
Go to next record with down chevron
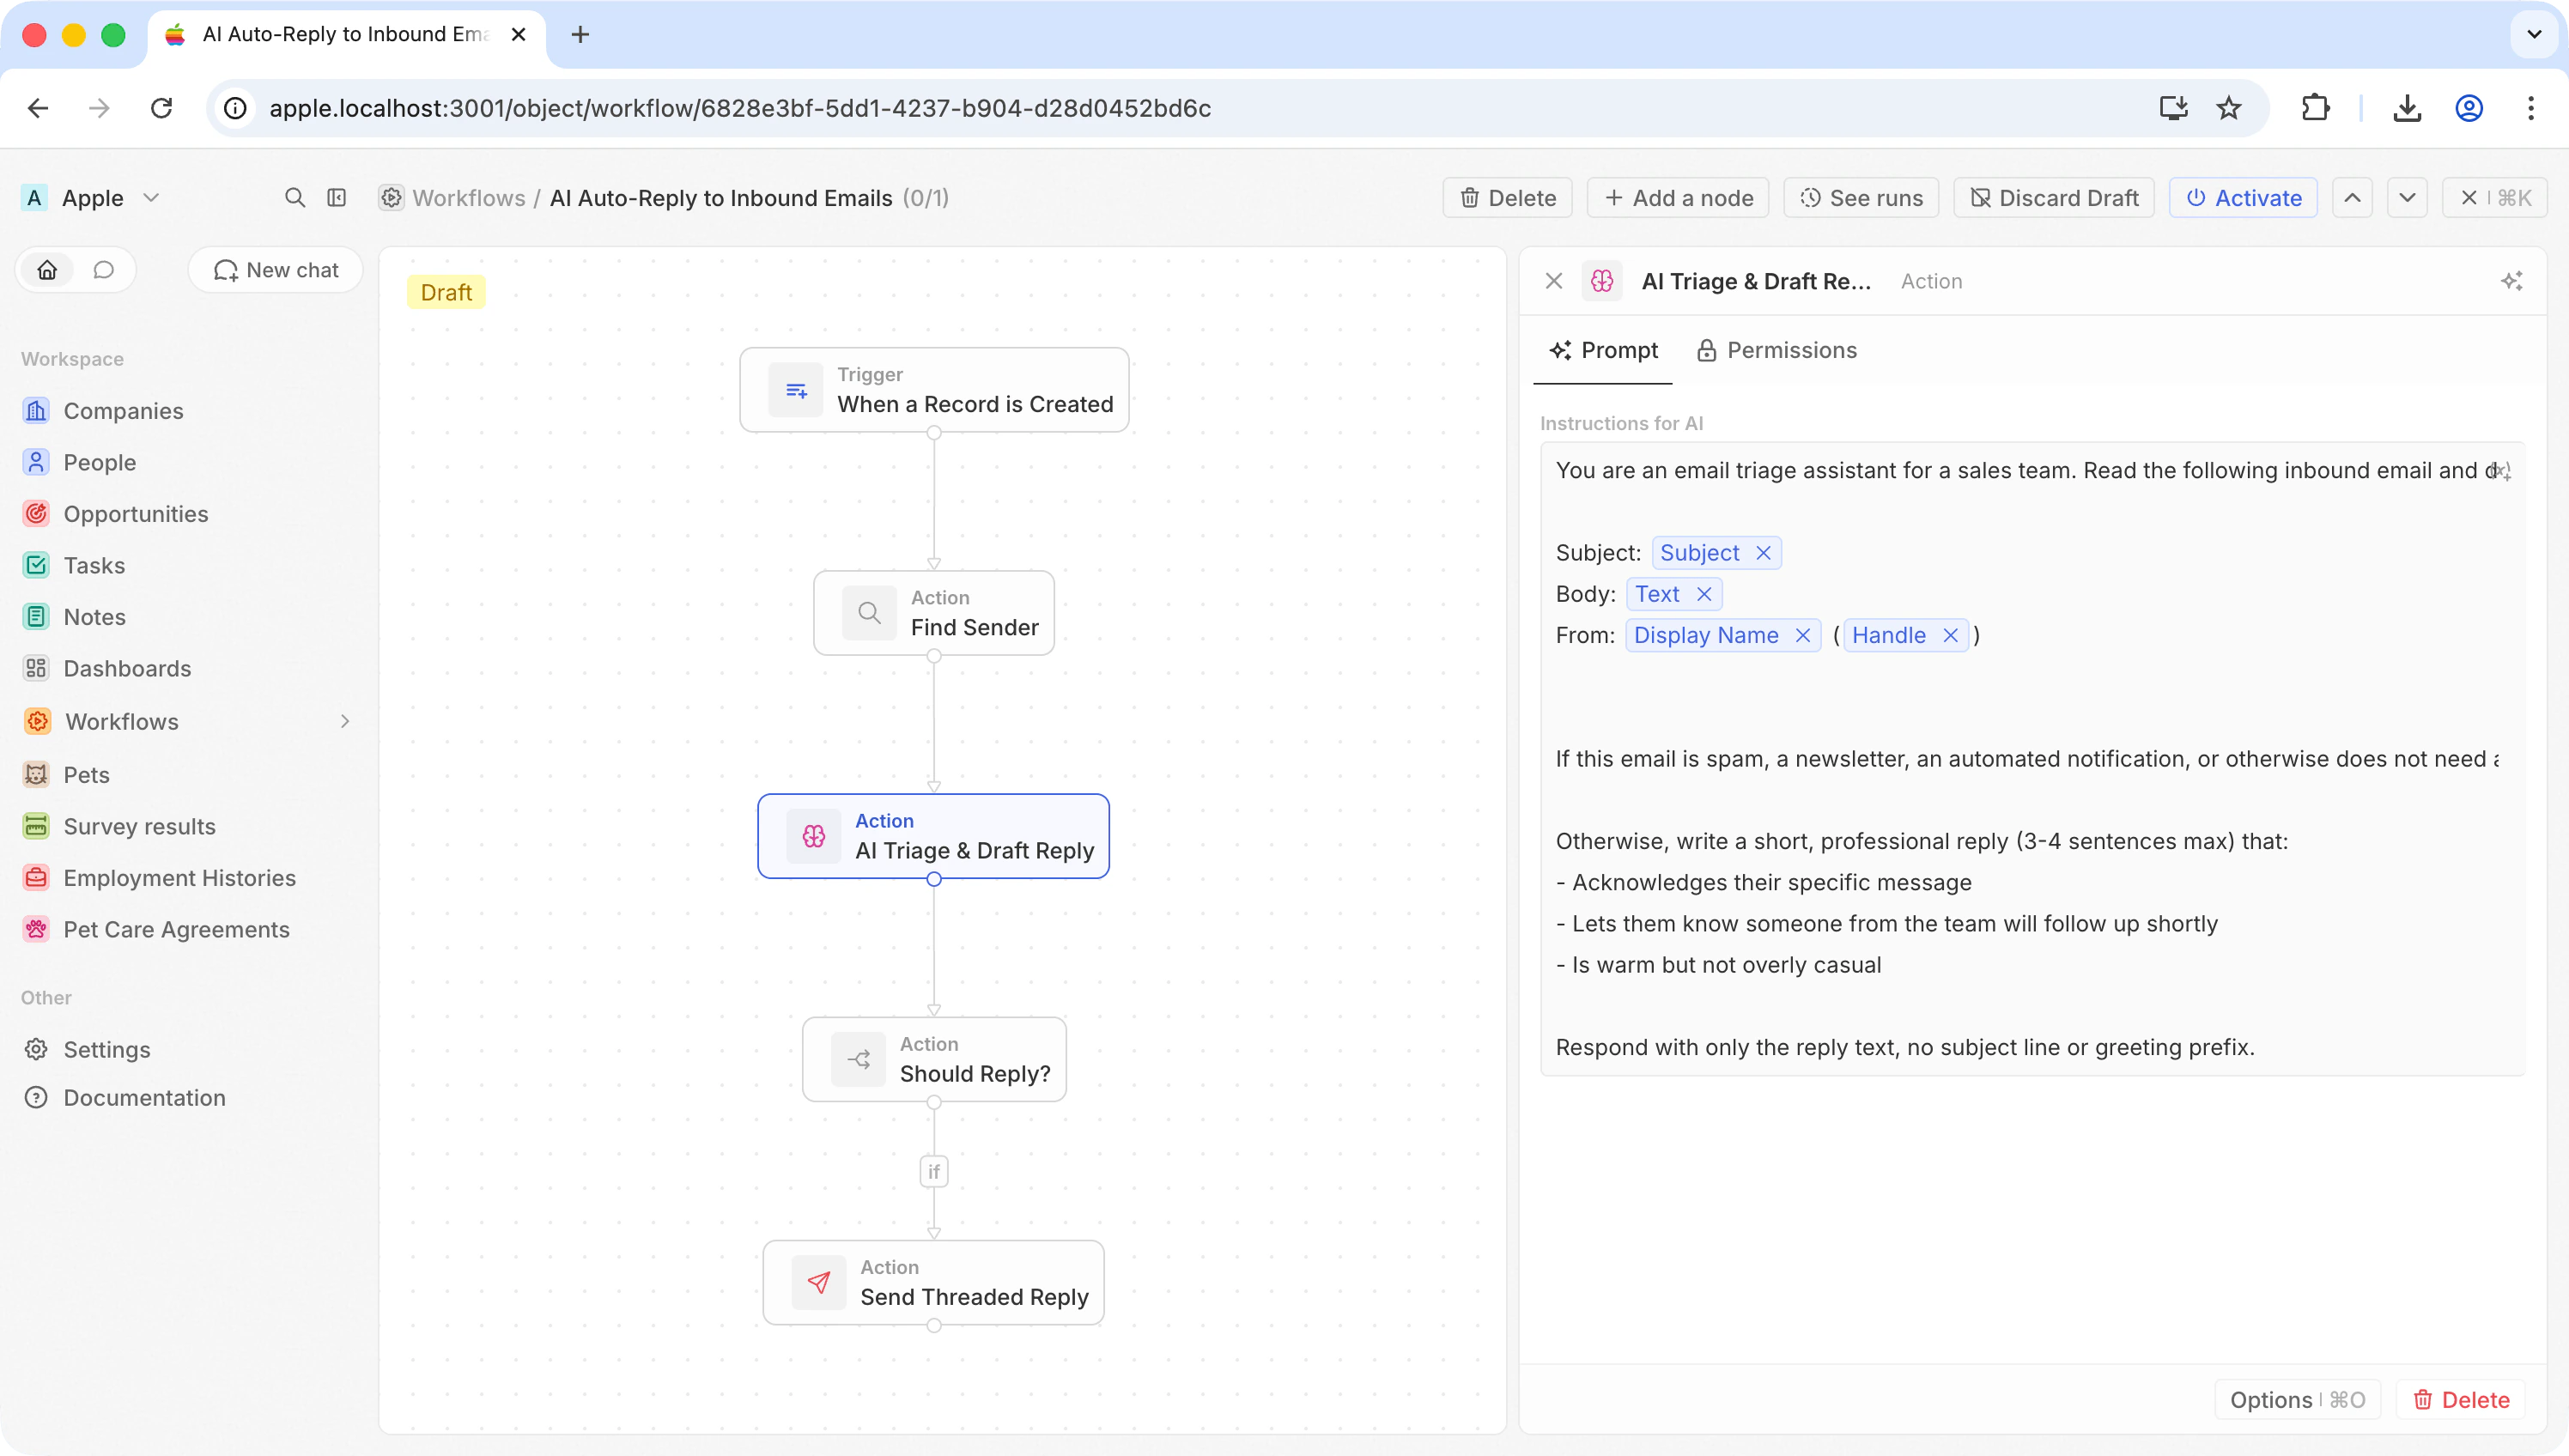2407,198
